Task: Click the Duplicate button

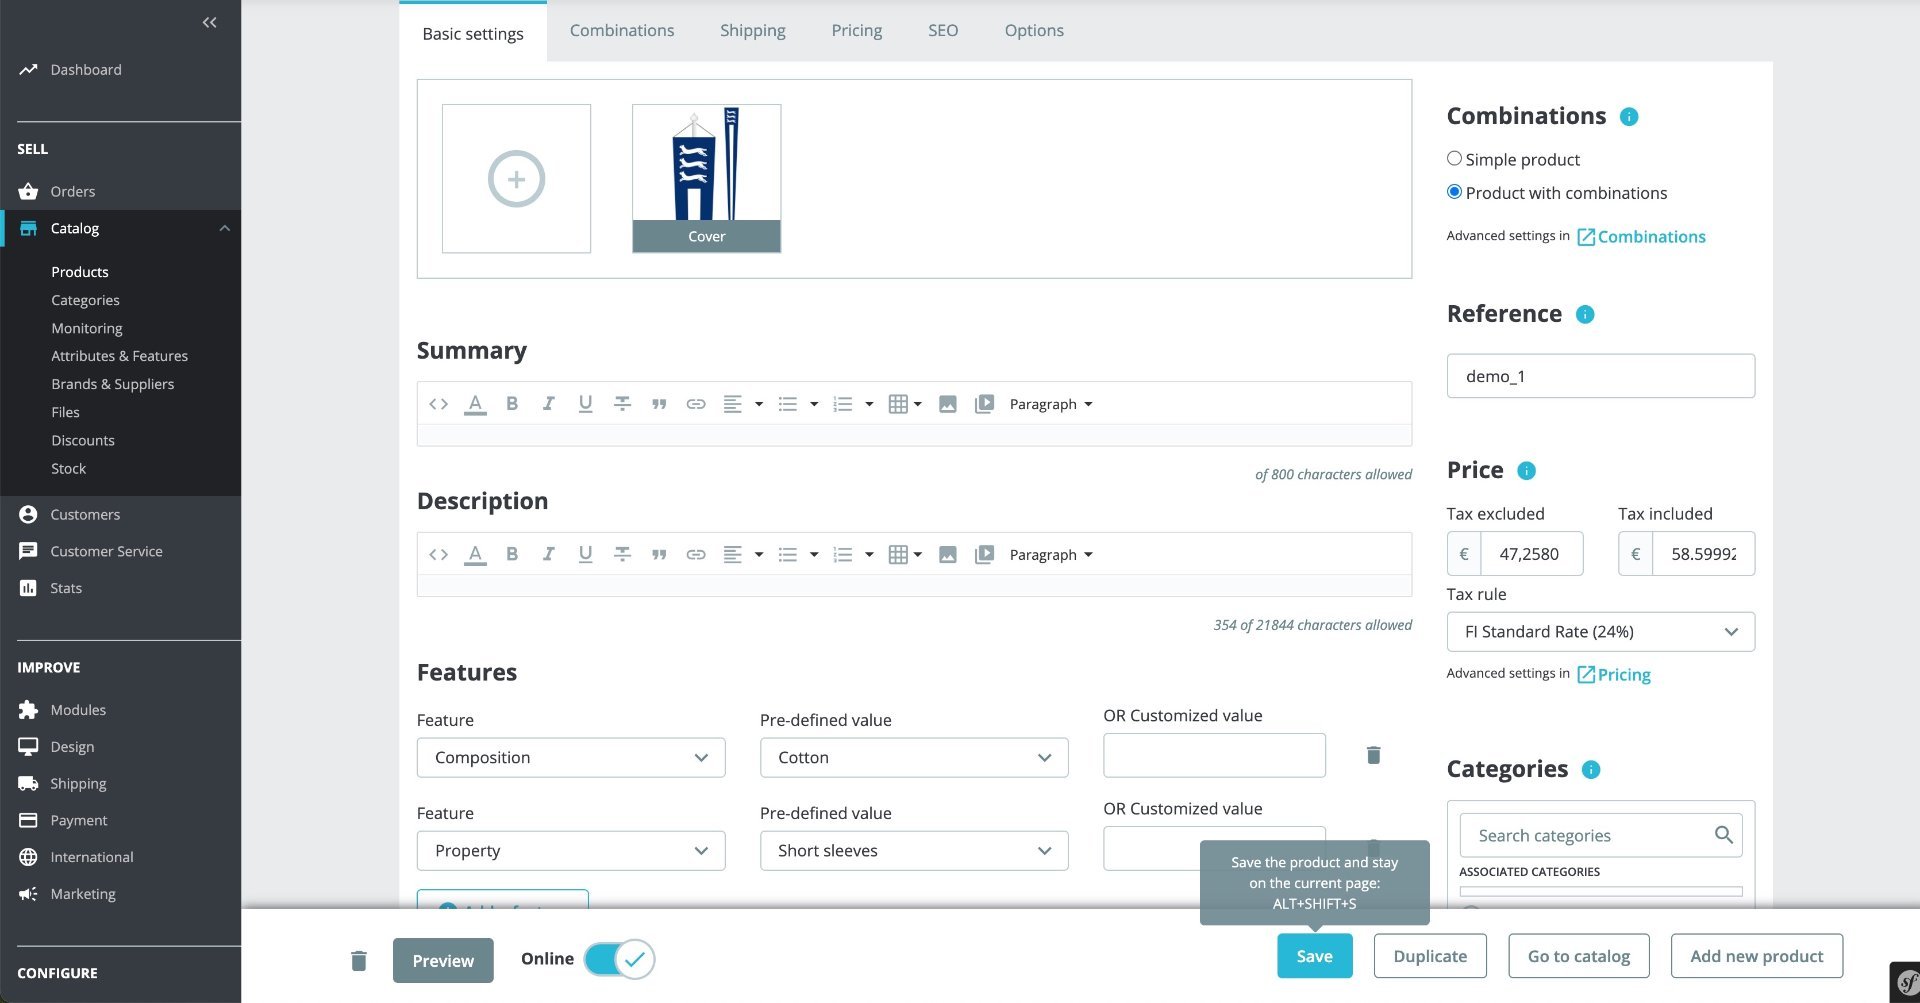Action: click(x=1430, y=956)
